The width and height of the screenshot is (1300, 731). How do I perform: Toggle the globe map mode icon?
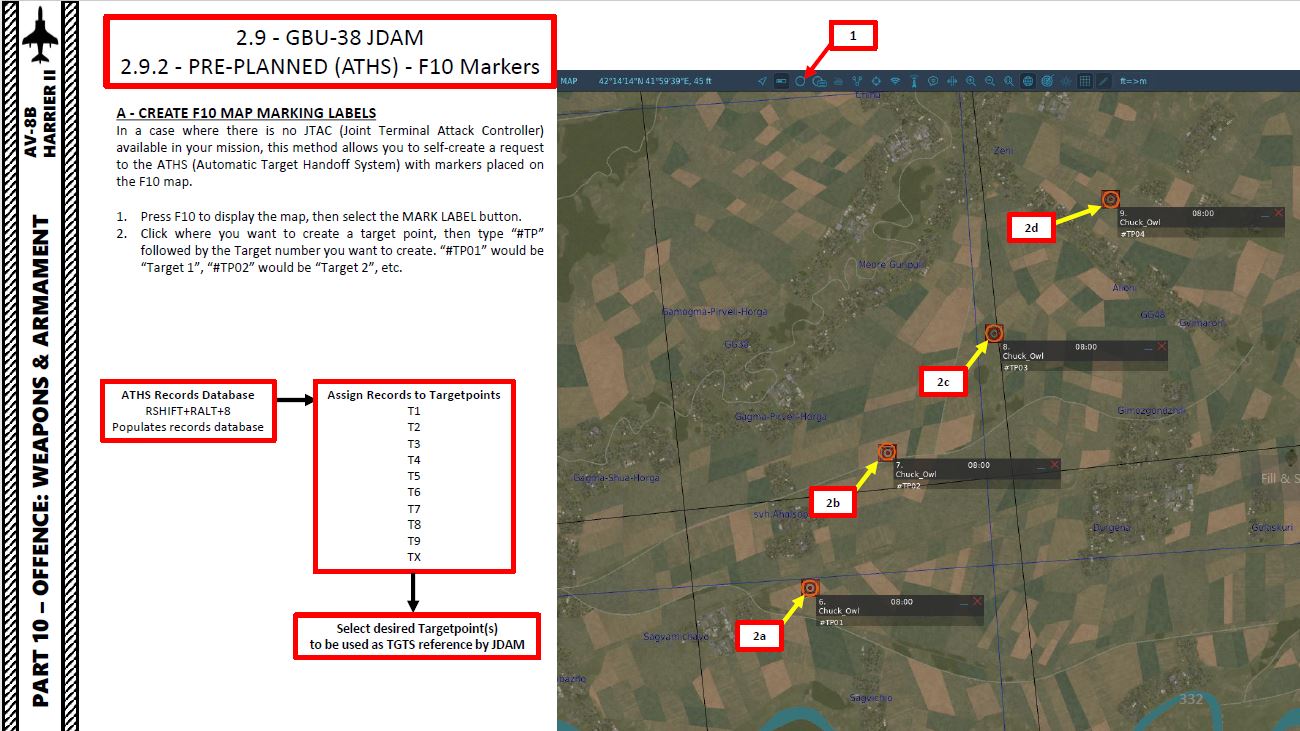click(1027, 81)
